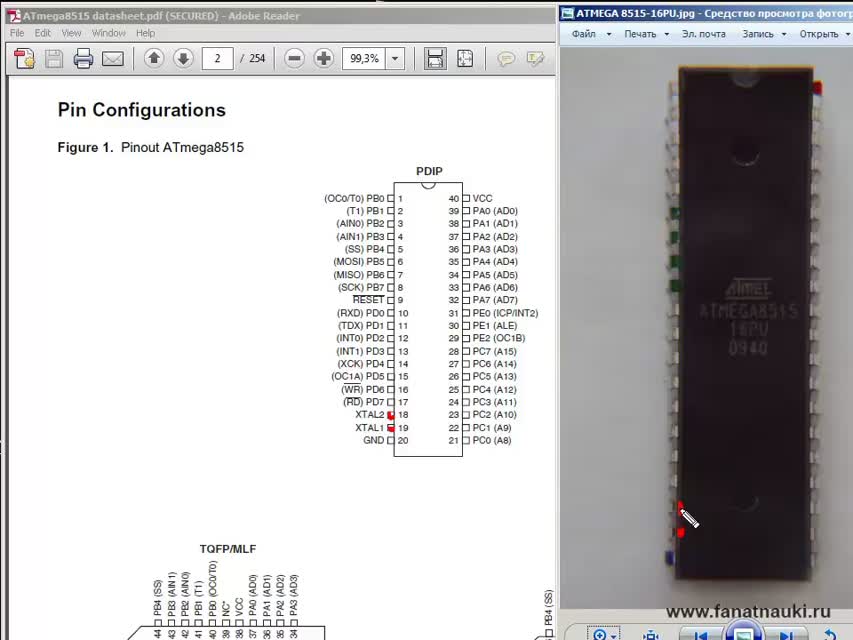Click the '(SCK) PB7' pin label
853x640 pixels.
click(361, 287)
